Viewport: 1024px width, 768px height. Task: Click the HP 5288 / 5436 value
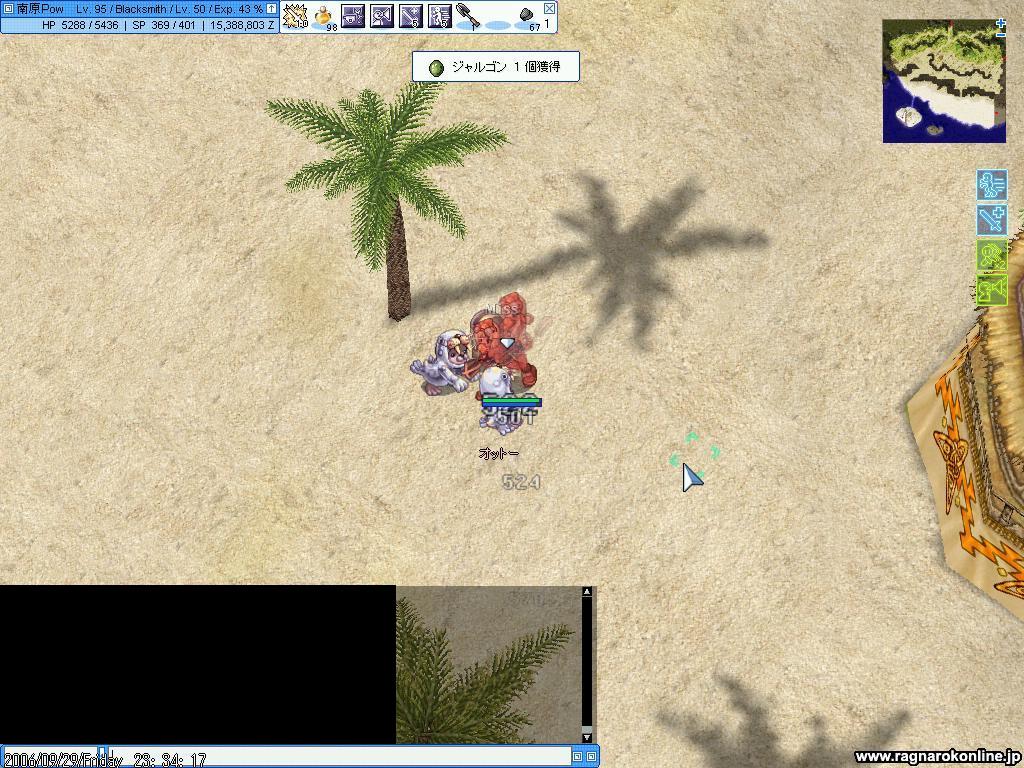click(80, 25)
